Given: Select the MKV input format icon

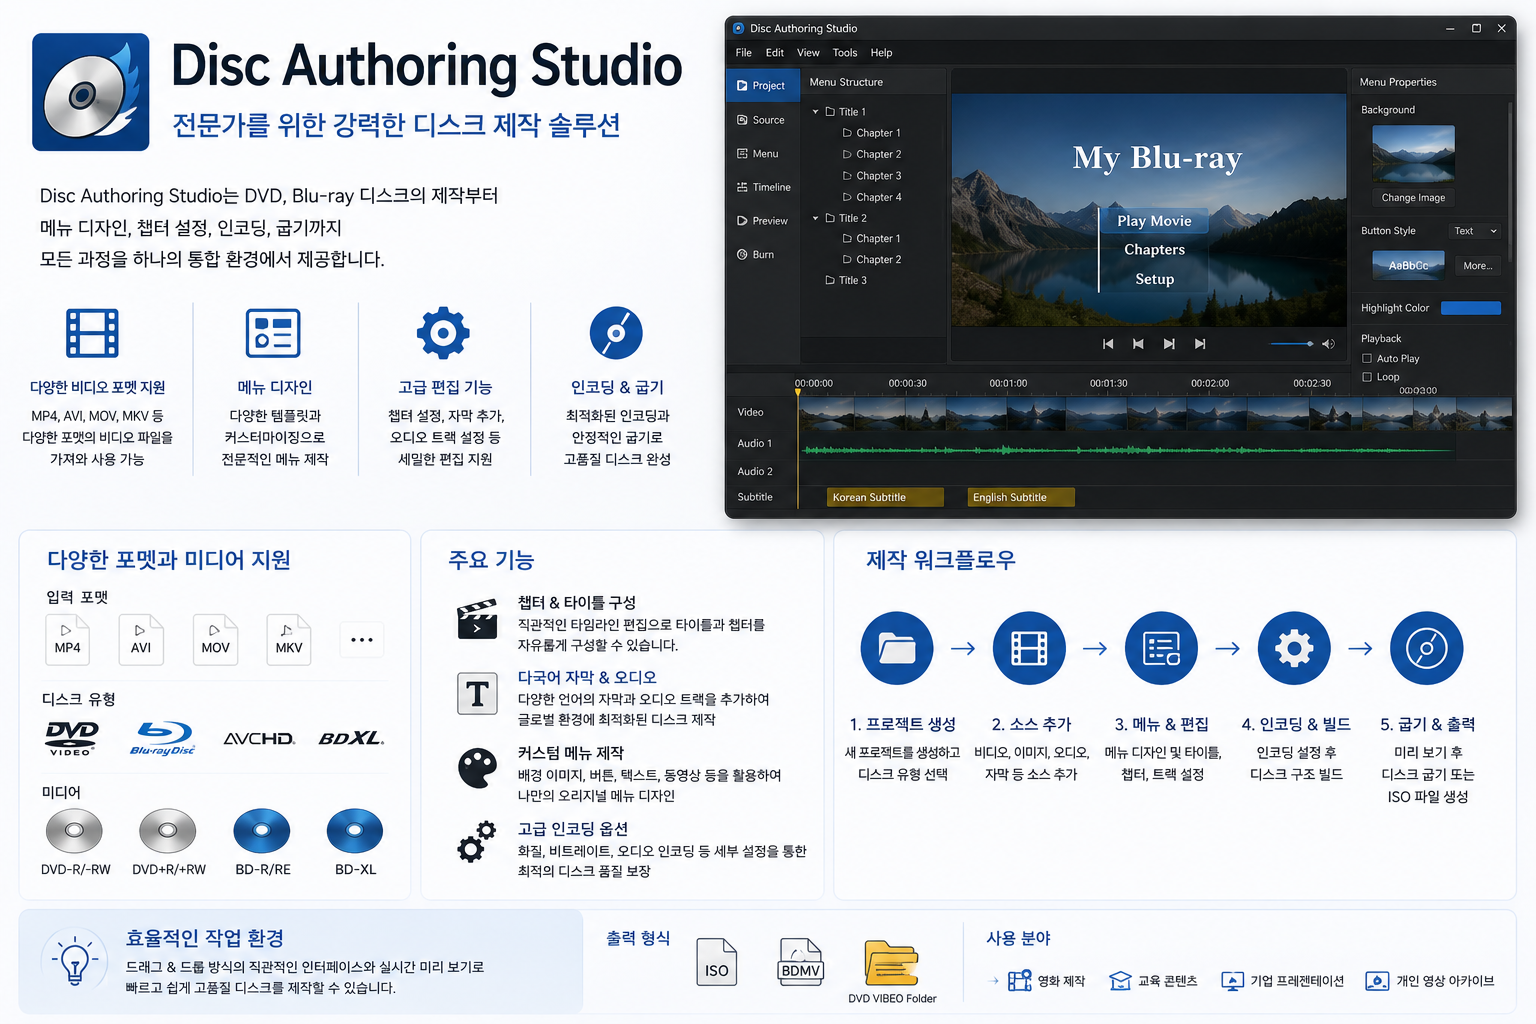Looking at the screenshot, I should [289, 639].
